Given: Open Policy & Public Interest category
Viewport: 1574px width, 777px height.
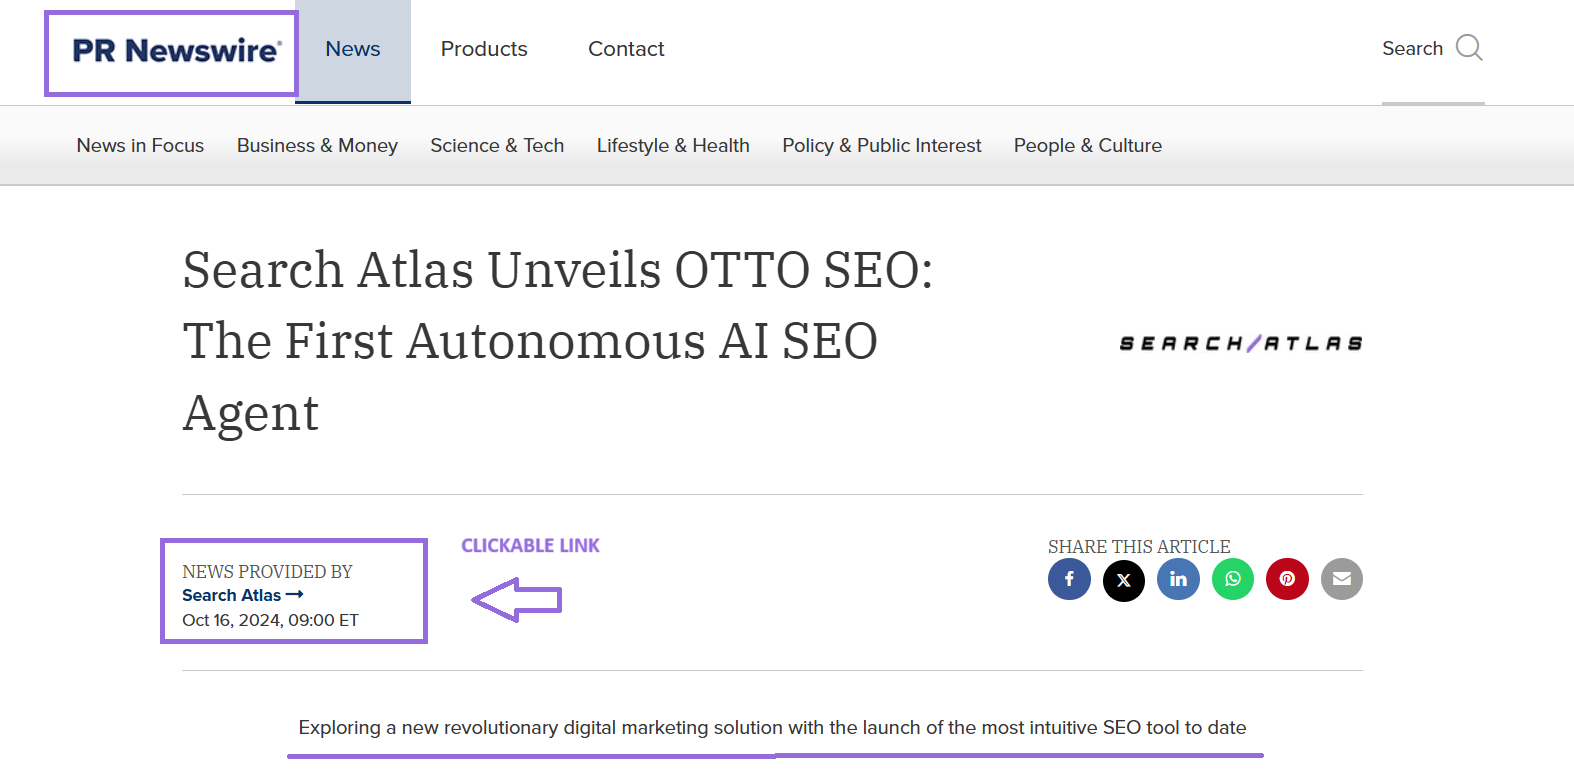Looking at the screenshot, I should point(881,146).
